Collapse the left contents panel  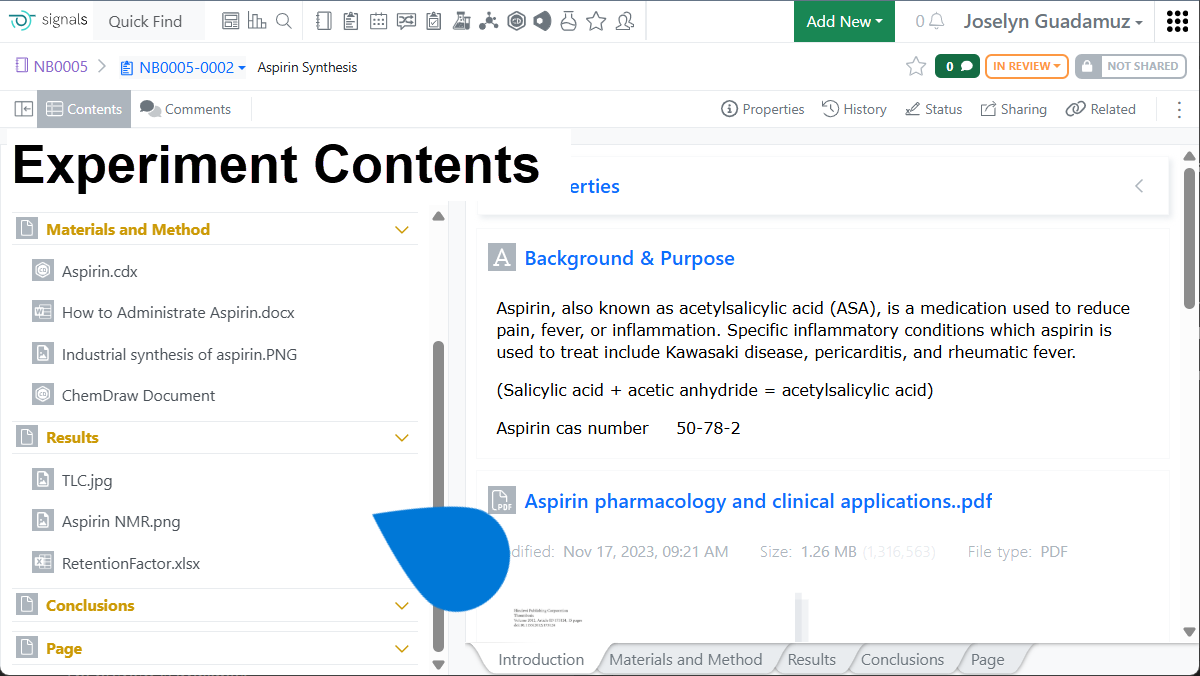pos(23,109)
